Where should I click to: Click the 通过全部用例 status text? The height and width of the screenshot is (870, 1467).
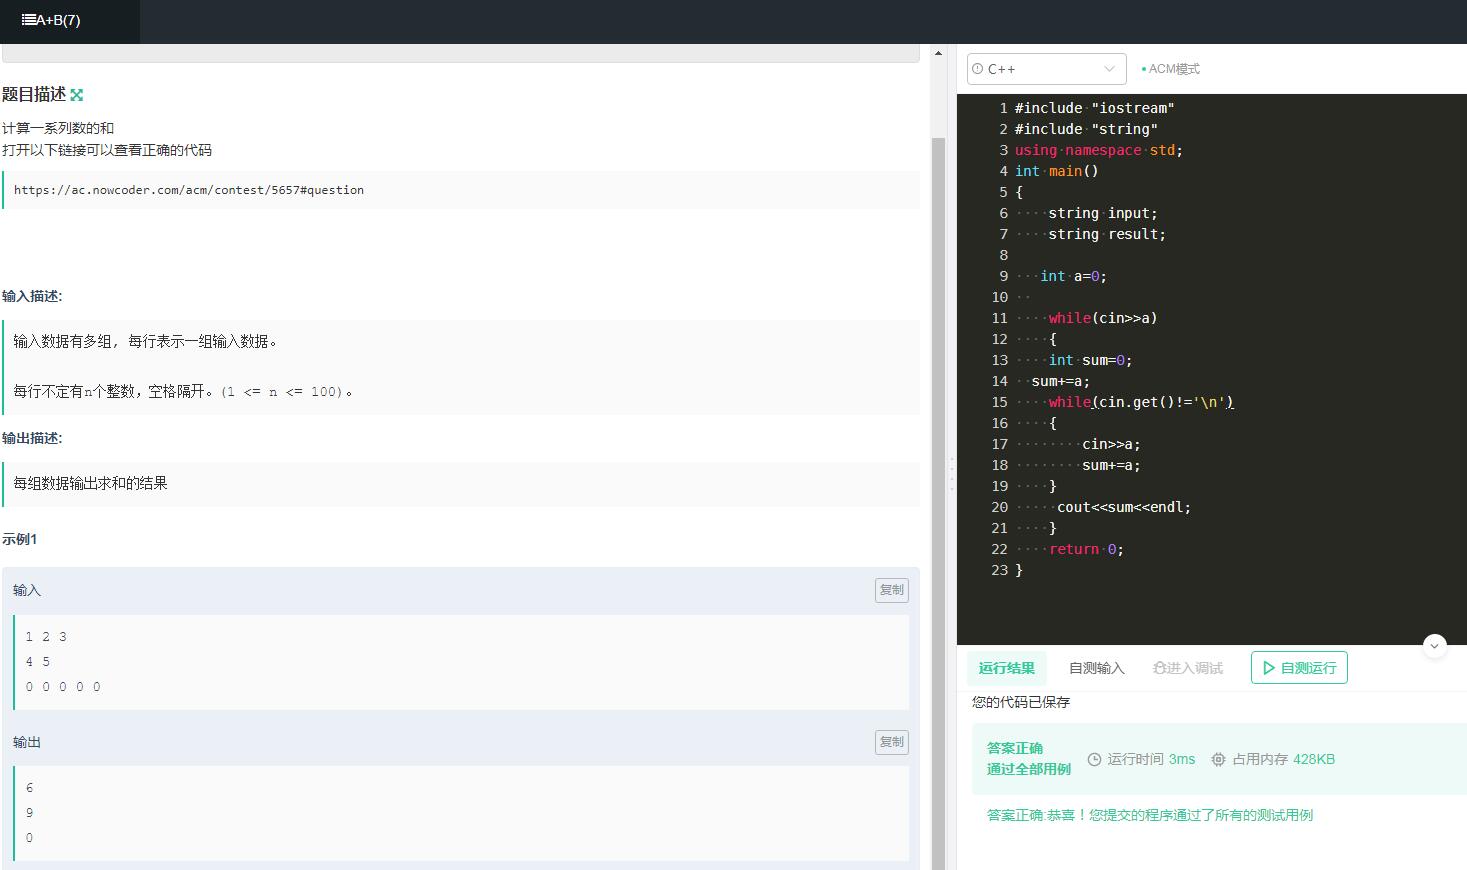pyautogui.click(x=1029, y=769)
